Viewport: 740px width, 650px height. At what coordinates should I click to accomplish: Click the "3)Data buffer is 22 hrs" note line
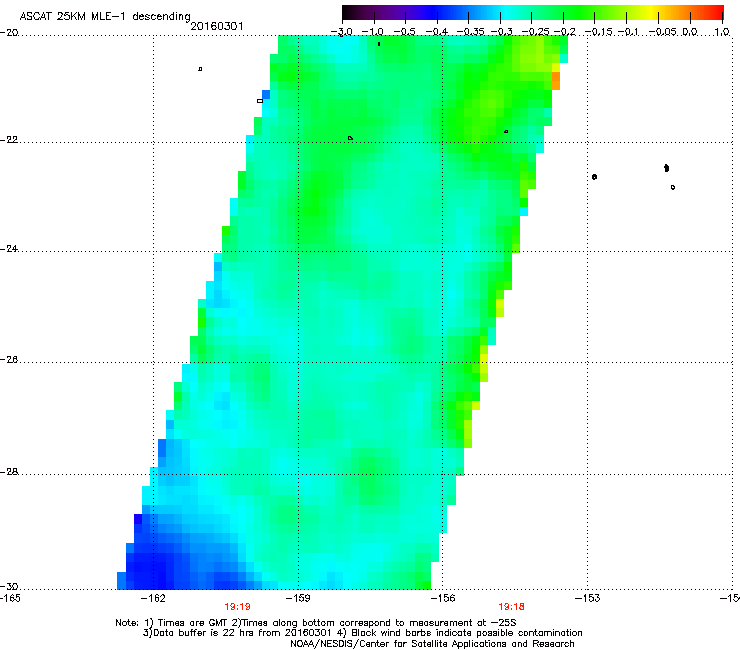362,633
